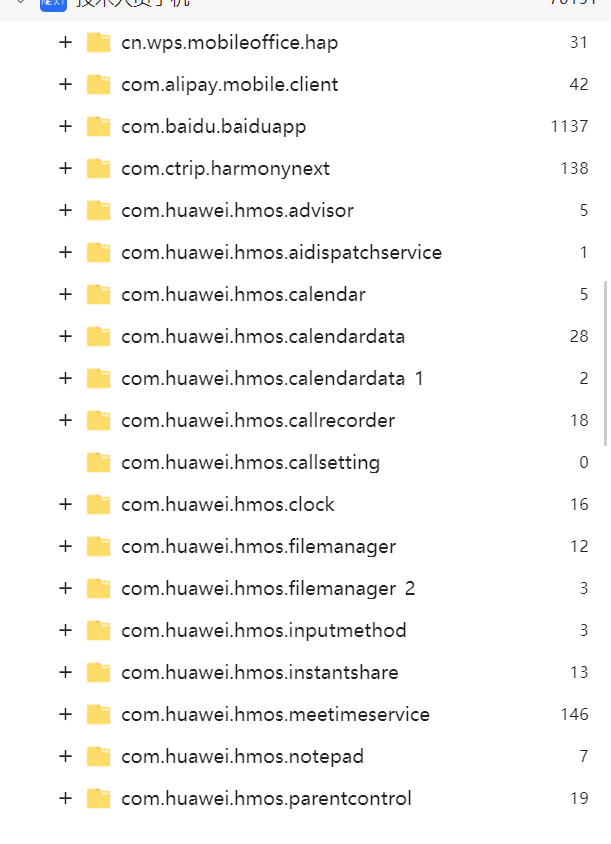Expand com.huawei.hmos.calendardata plus sign
Image resolution: width=611 pixels, height=844 pixels.
[65, 336]
